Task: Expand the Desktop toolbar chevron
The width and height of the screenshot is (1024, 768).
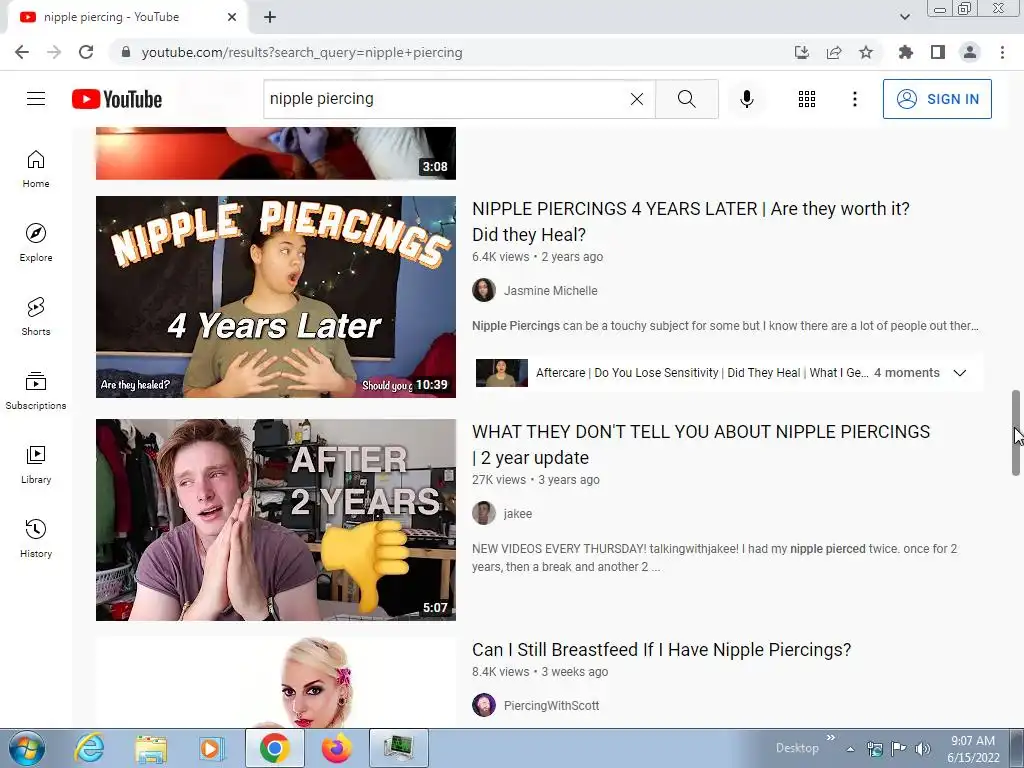Action: tap(831, 738)
